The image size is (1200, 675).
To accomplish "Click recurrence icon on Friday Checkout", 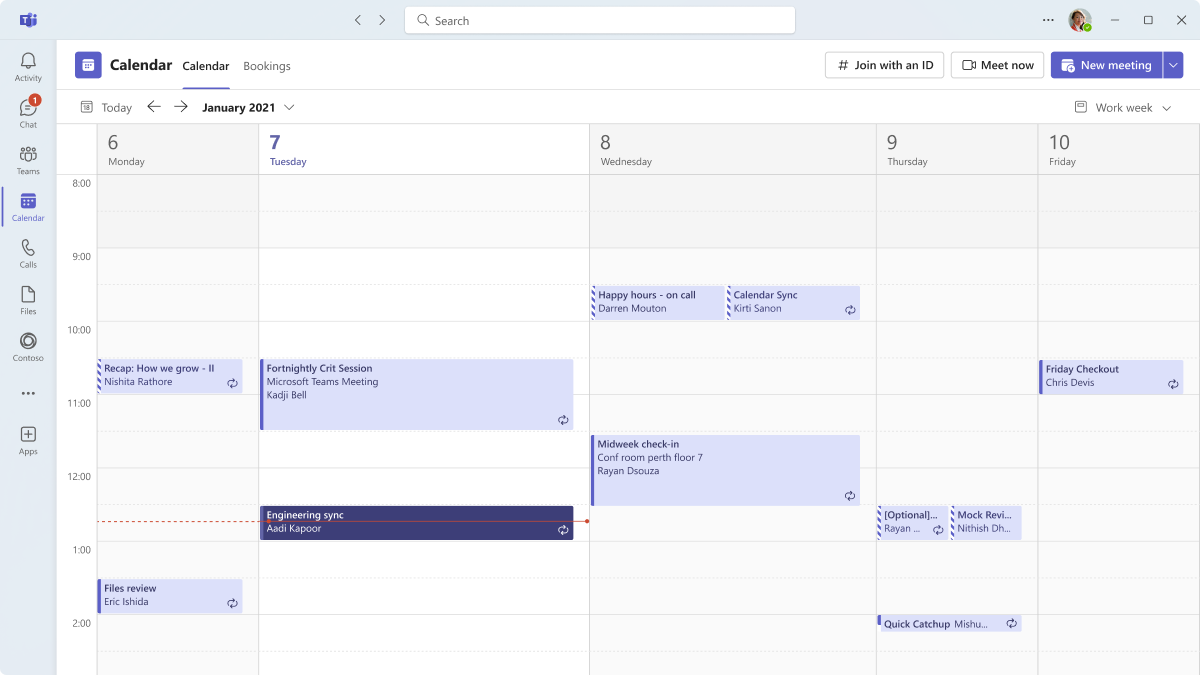I will coord(1173,384).
